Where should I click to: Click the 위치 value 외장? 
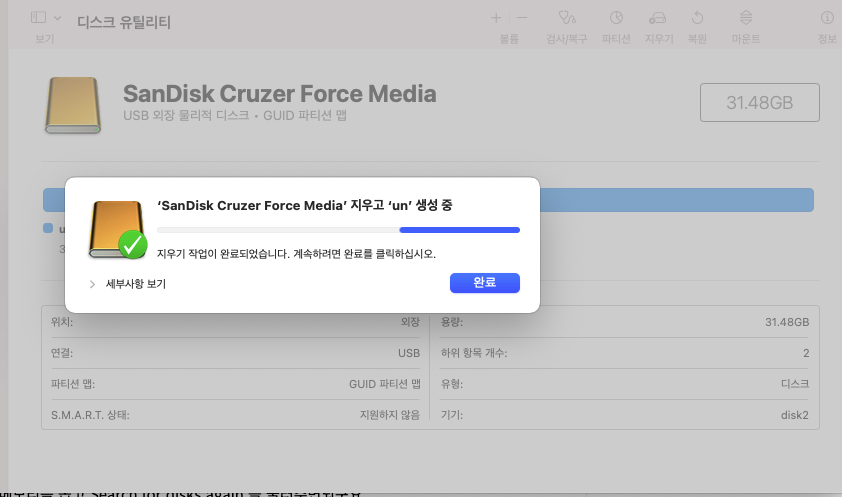pyautogui.click(x=410, y=322)
